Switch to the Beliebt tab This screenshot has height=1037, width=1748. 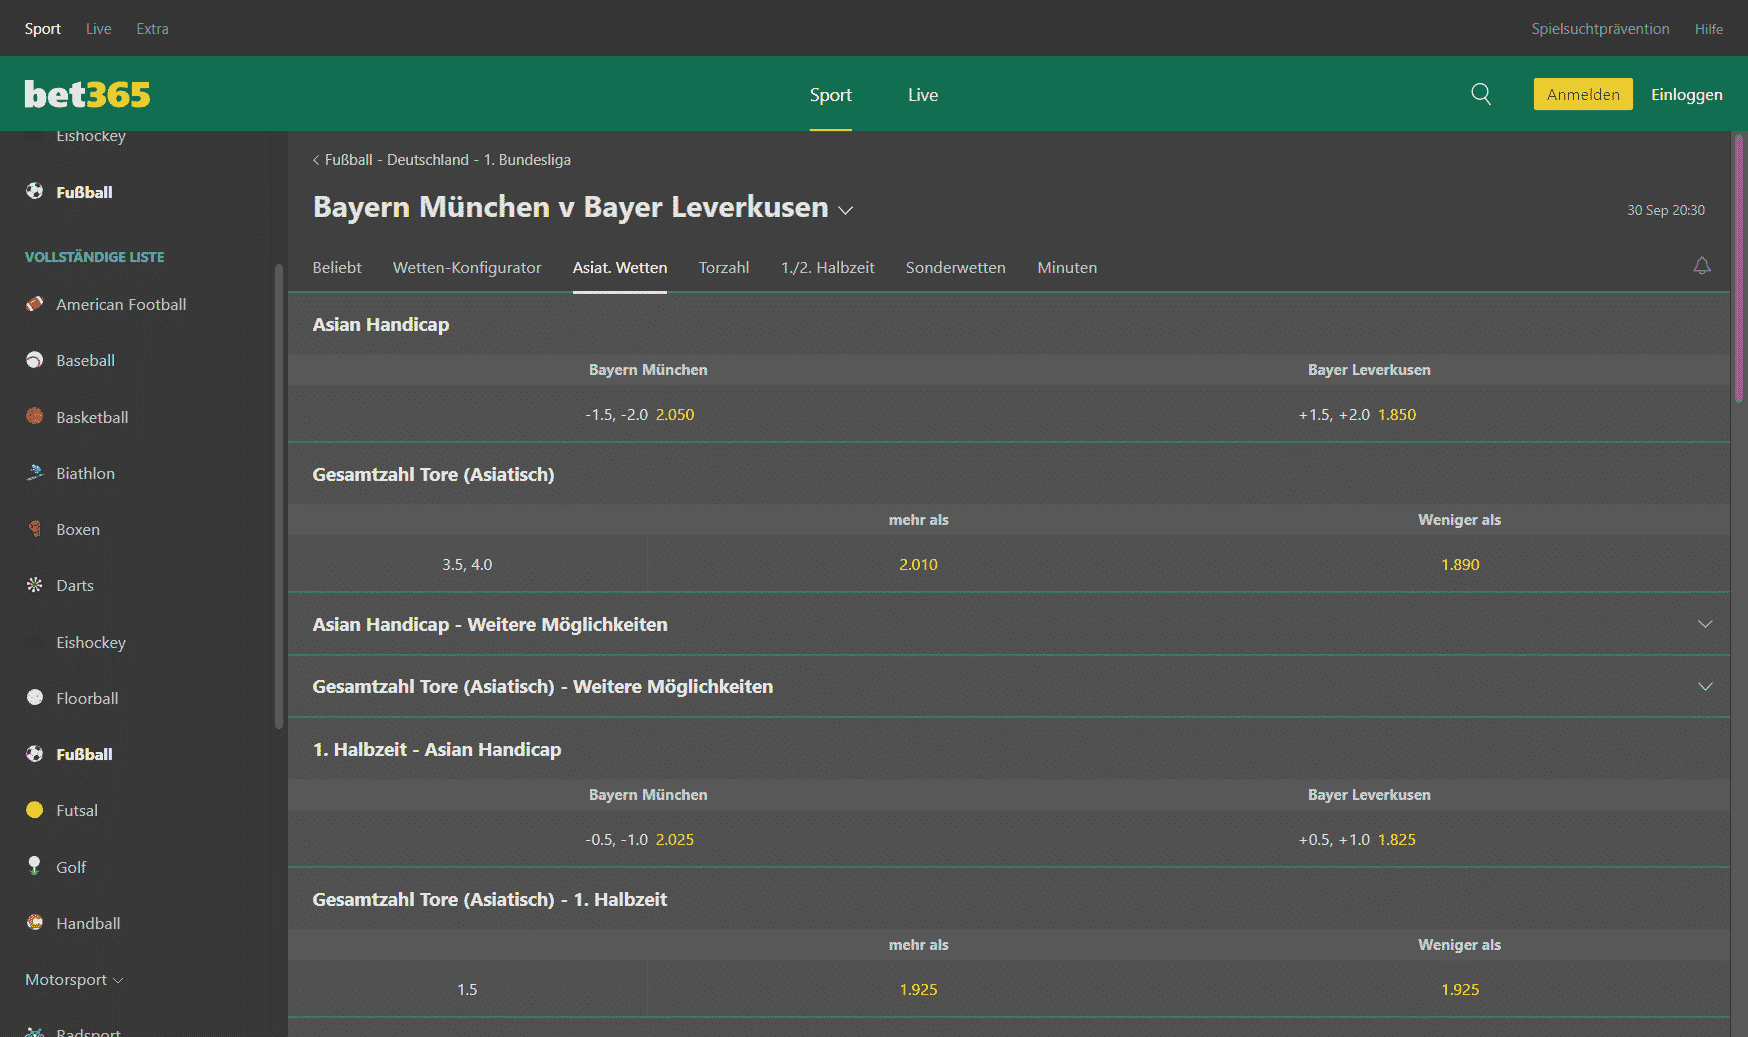coord(337,267)
